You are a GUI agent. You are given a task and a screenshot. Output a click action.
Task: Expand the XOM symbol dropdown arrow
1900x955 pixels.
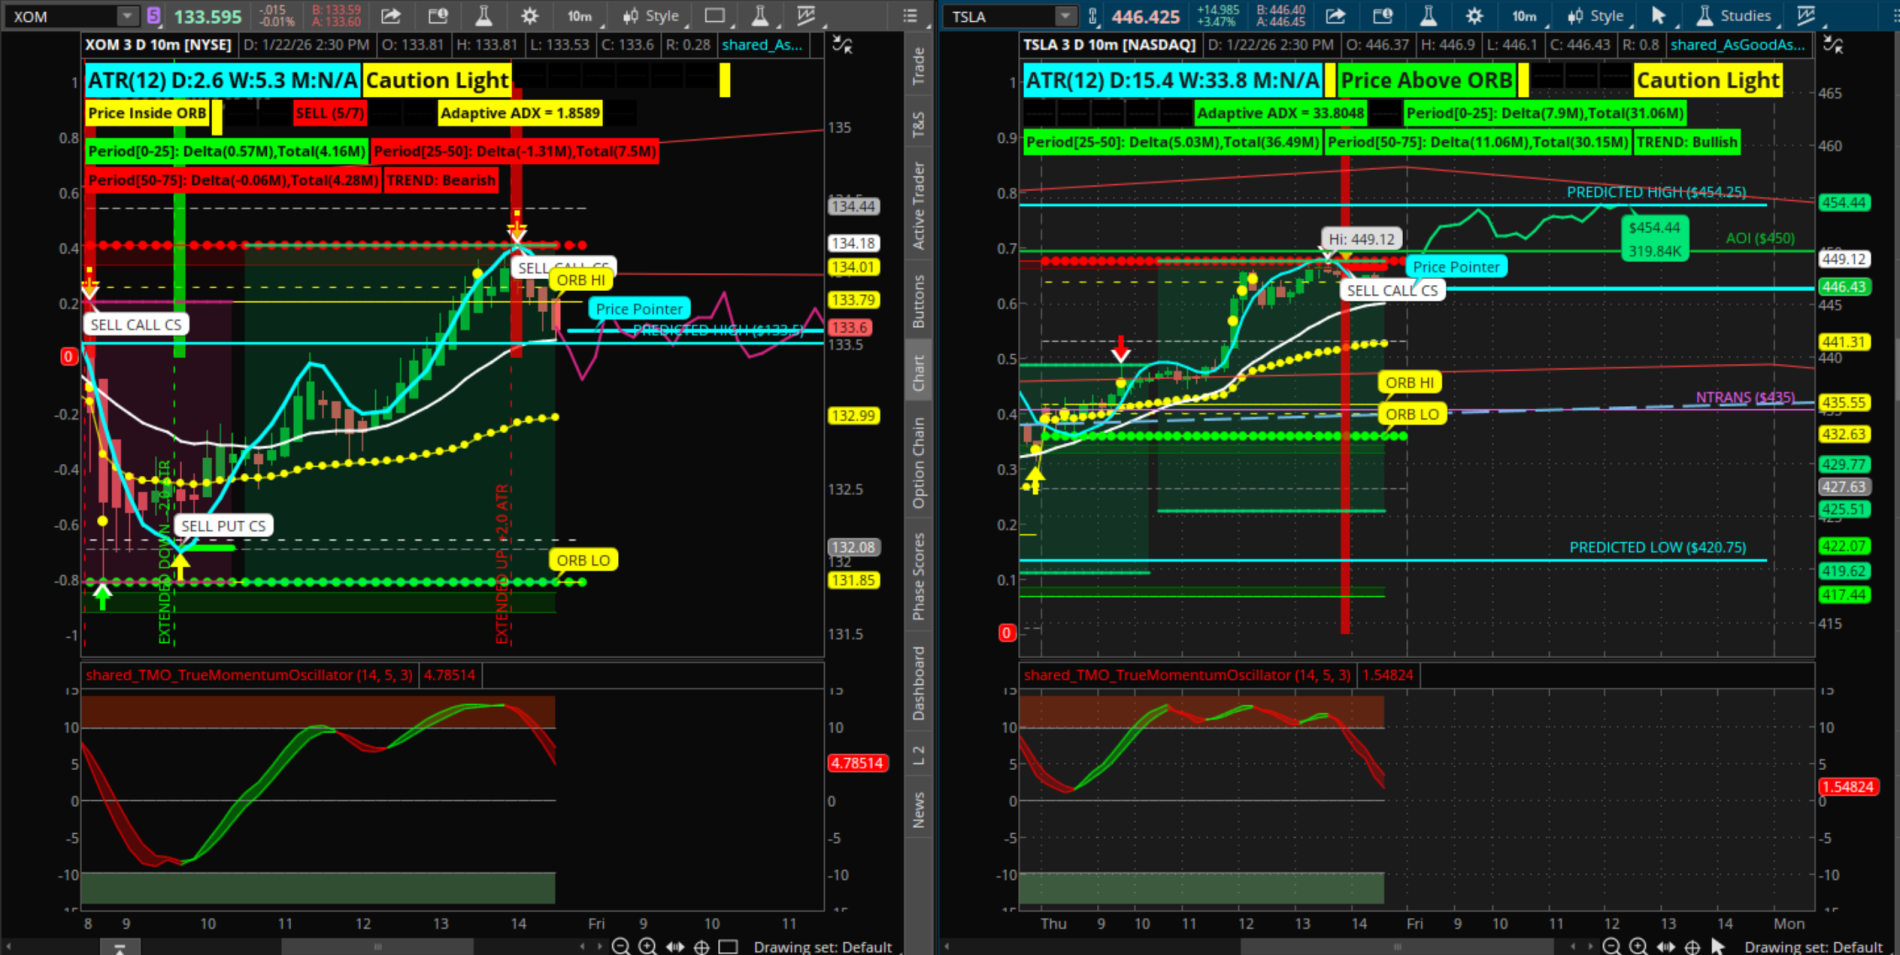(127, 16)
